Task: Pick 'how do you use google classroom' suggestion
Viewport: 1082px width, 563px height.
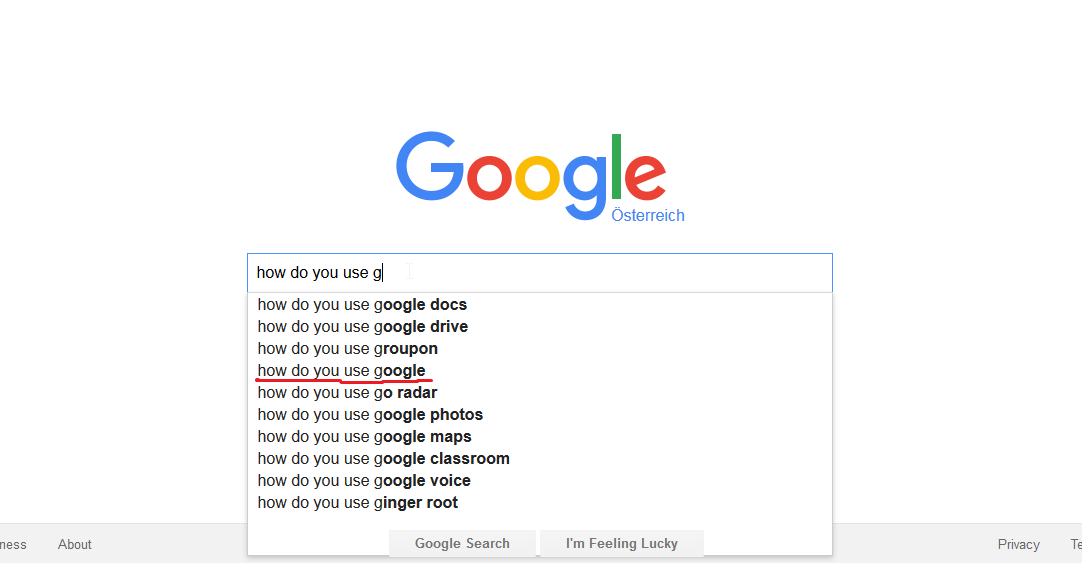Action: point(540,459)
